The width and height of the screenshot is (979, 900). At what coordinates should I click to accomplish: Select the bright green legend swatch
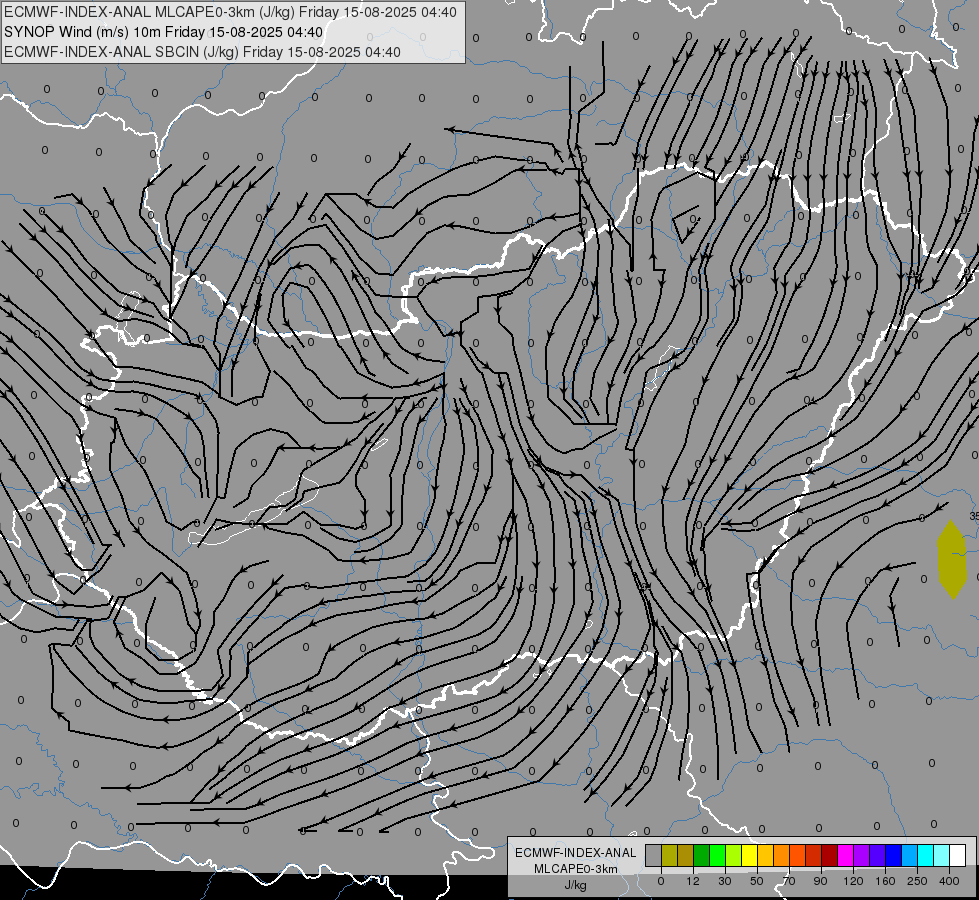click(x=717, y=855)
